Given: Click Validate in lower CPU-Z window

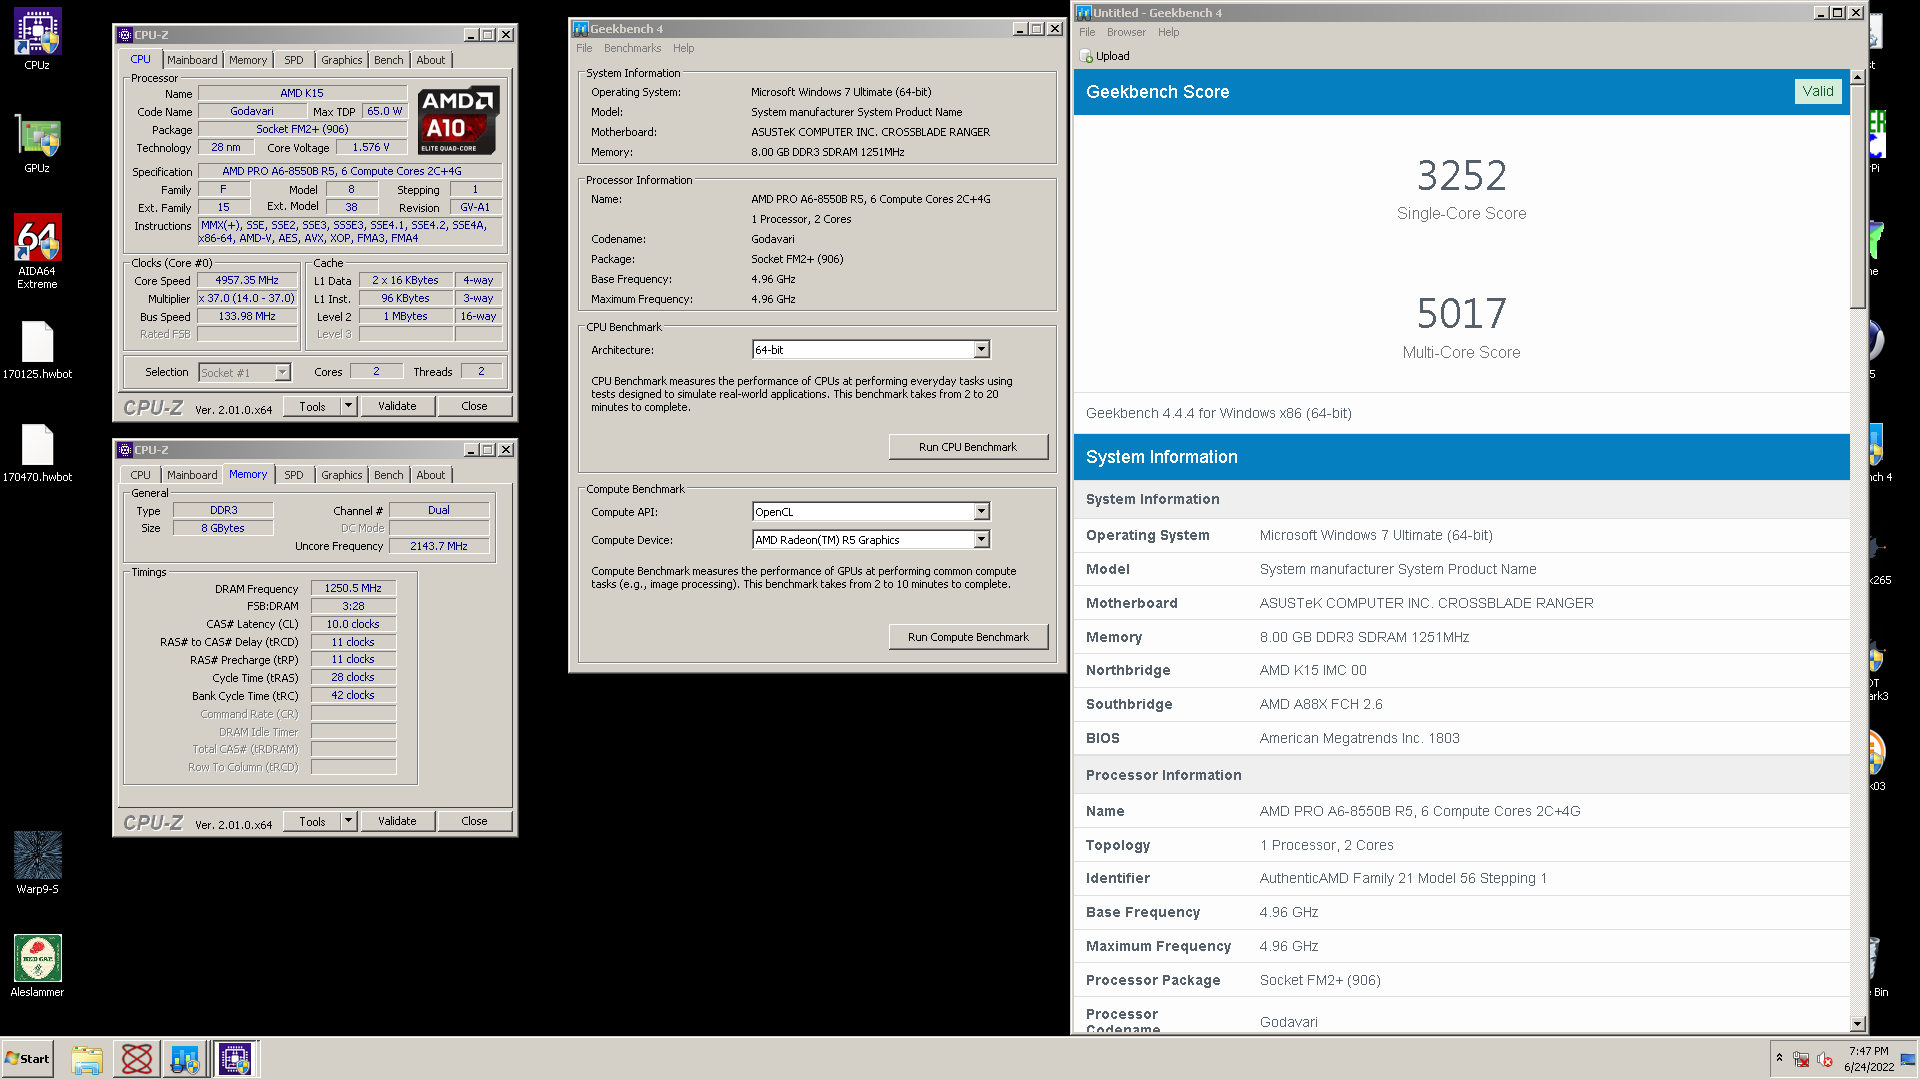Looking at the screenshot, I should click(x=397, y=821).
